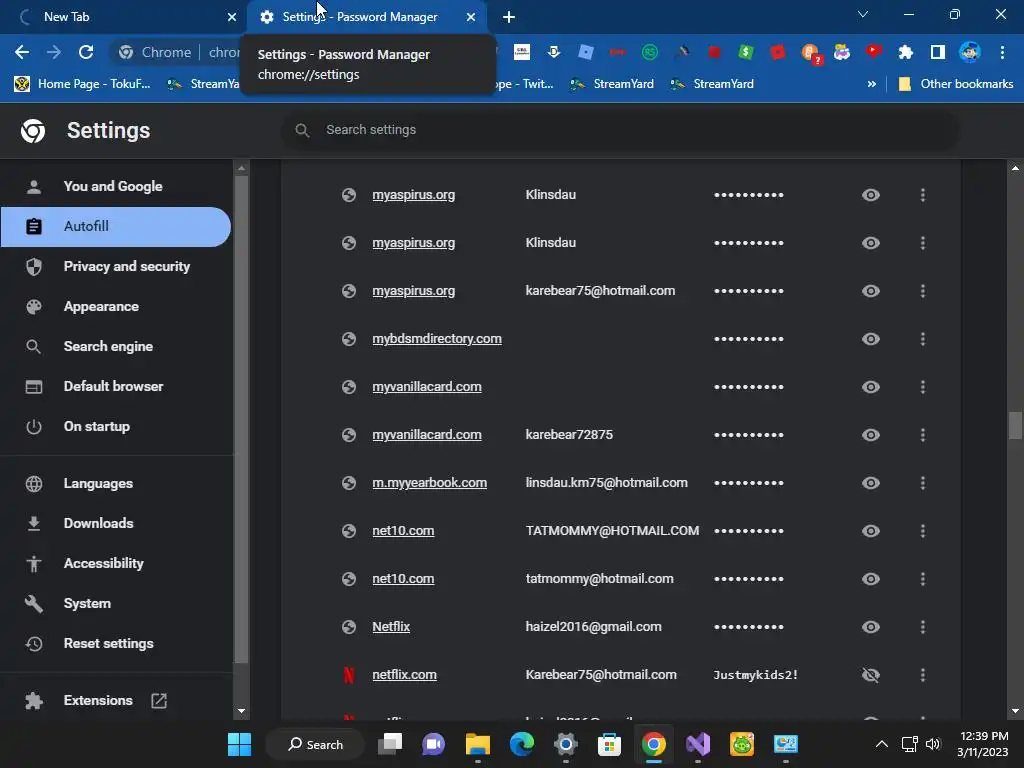Open more actions for mybdsmdirectory.com

(x=923, y=339)
